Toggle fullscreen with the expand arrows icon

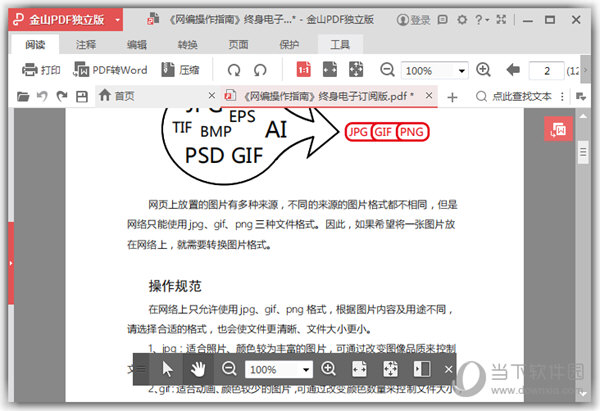(x=501, y=19)
